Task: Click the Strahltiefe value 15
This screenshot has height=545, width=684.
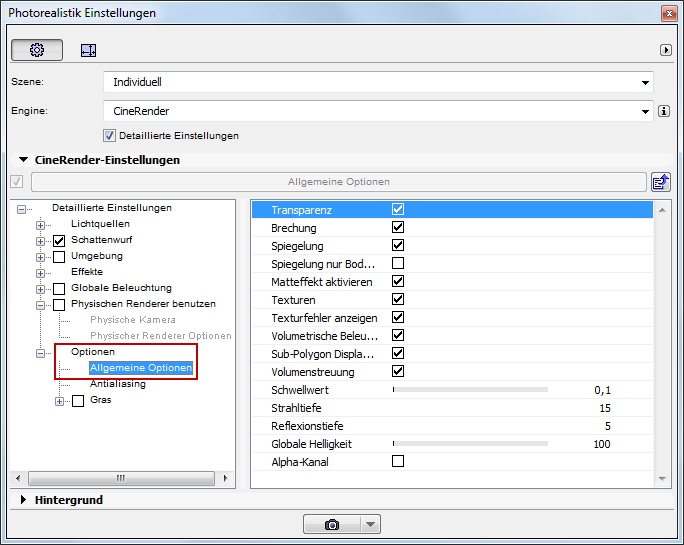Action: [x=605, y=408]
